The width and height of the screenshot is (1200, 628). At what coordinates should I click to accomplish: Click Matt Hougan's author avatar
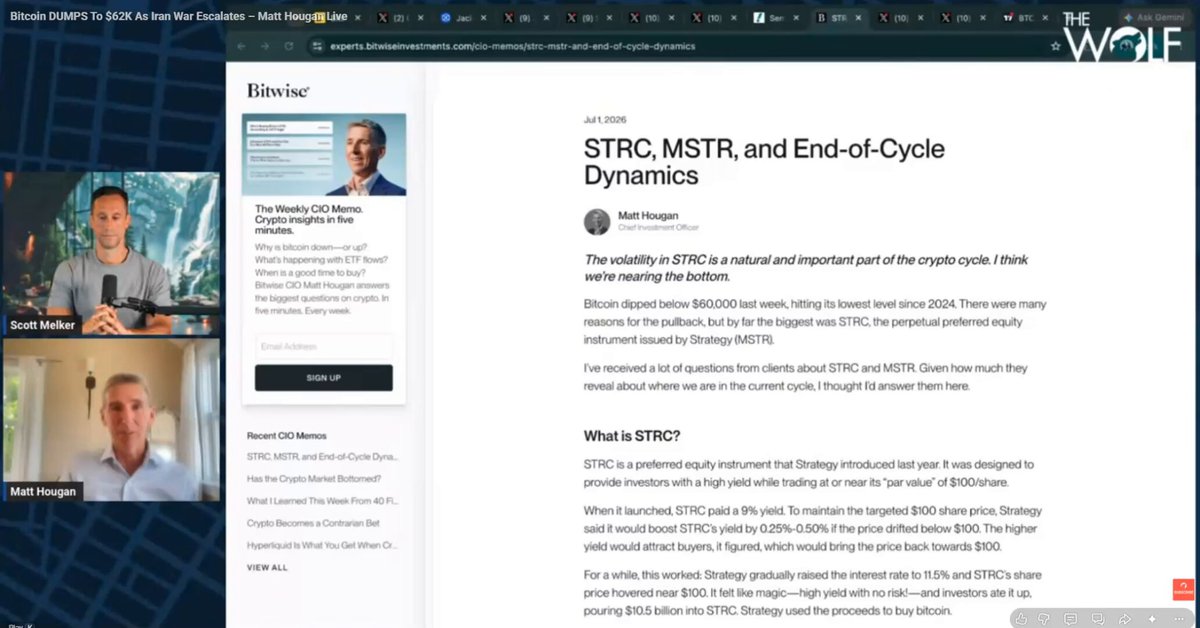coord(597,222)
